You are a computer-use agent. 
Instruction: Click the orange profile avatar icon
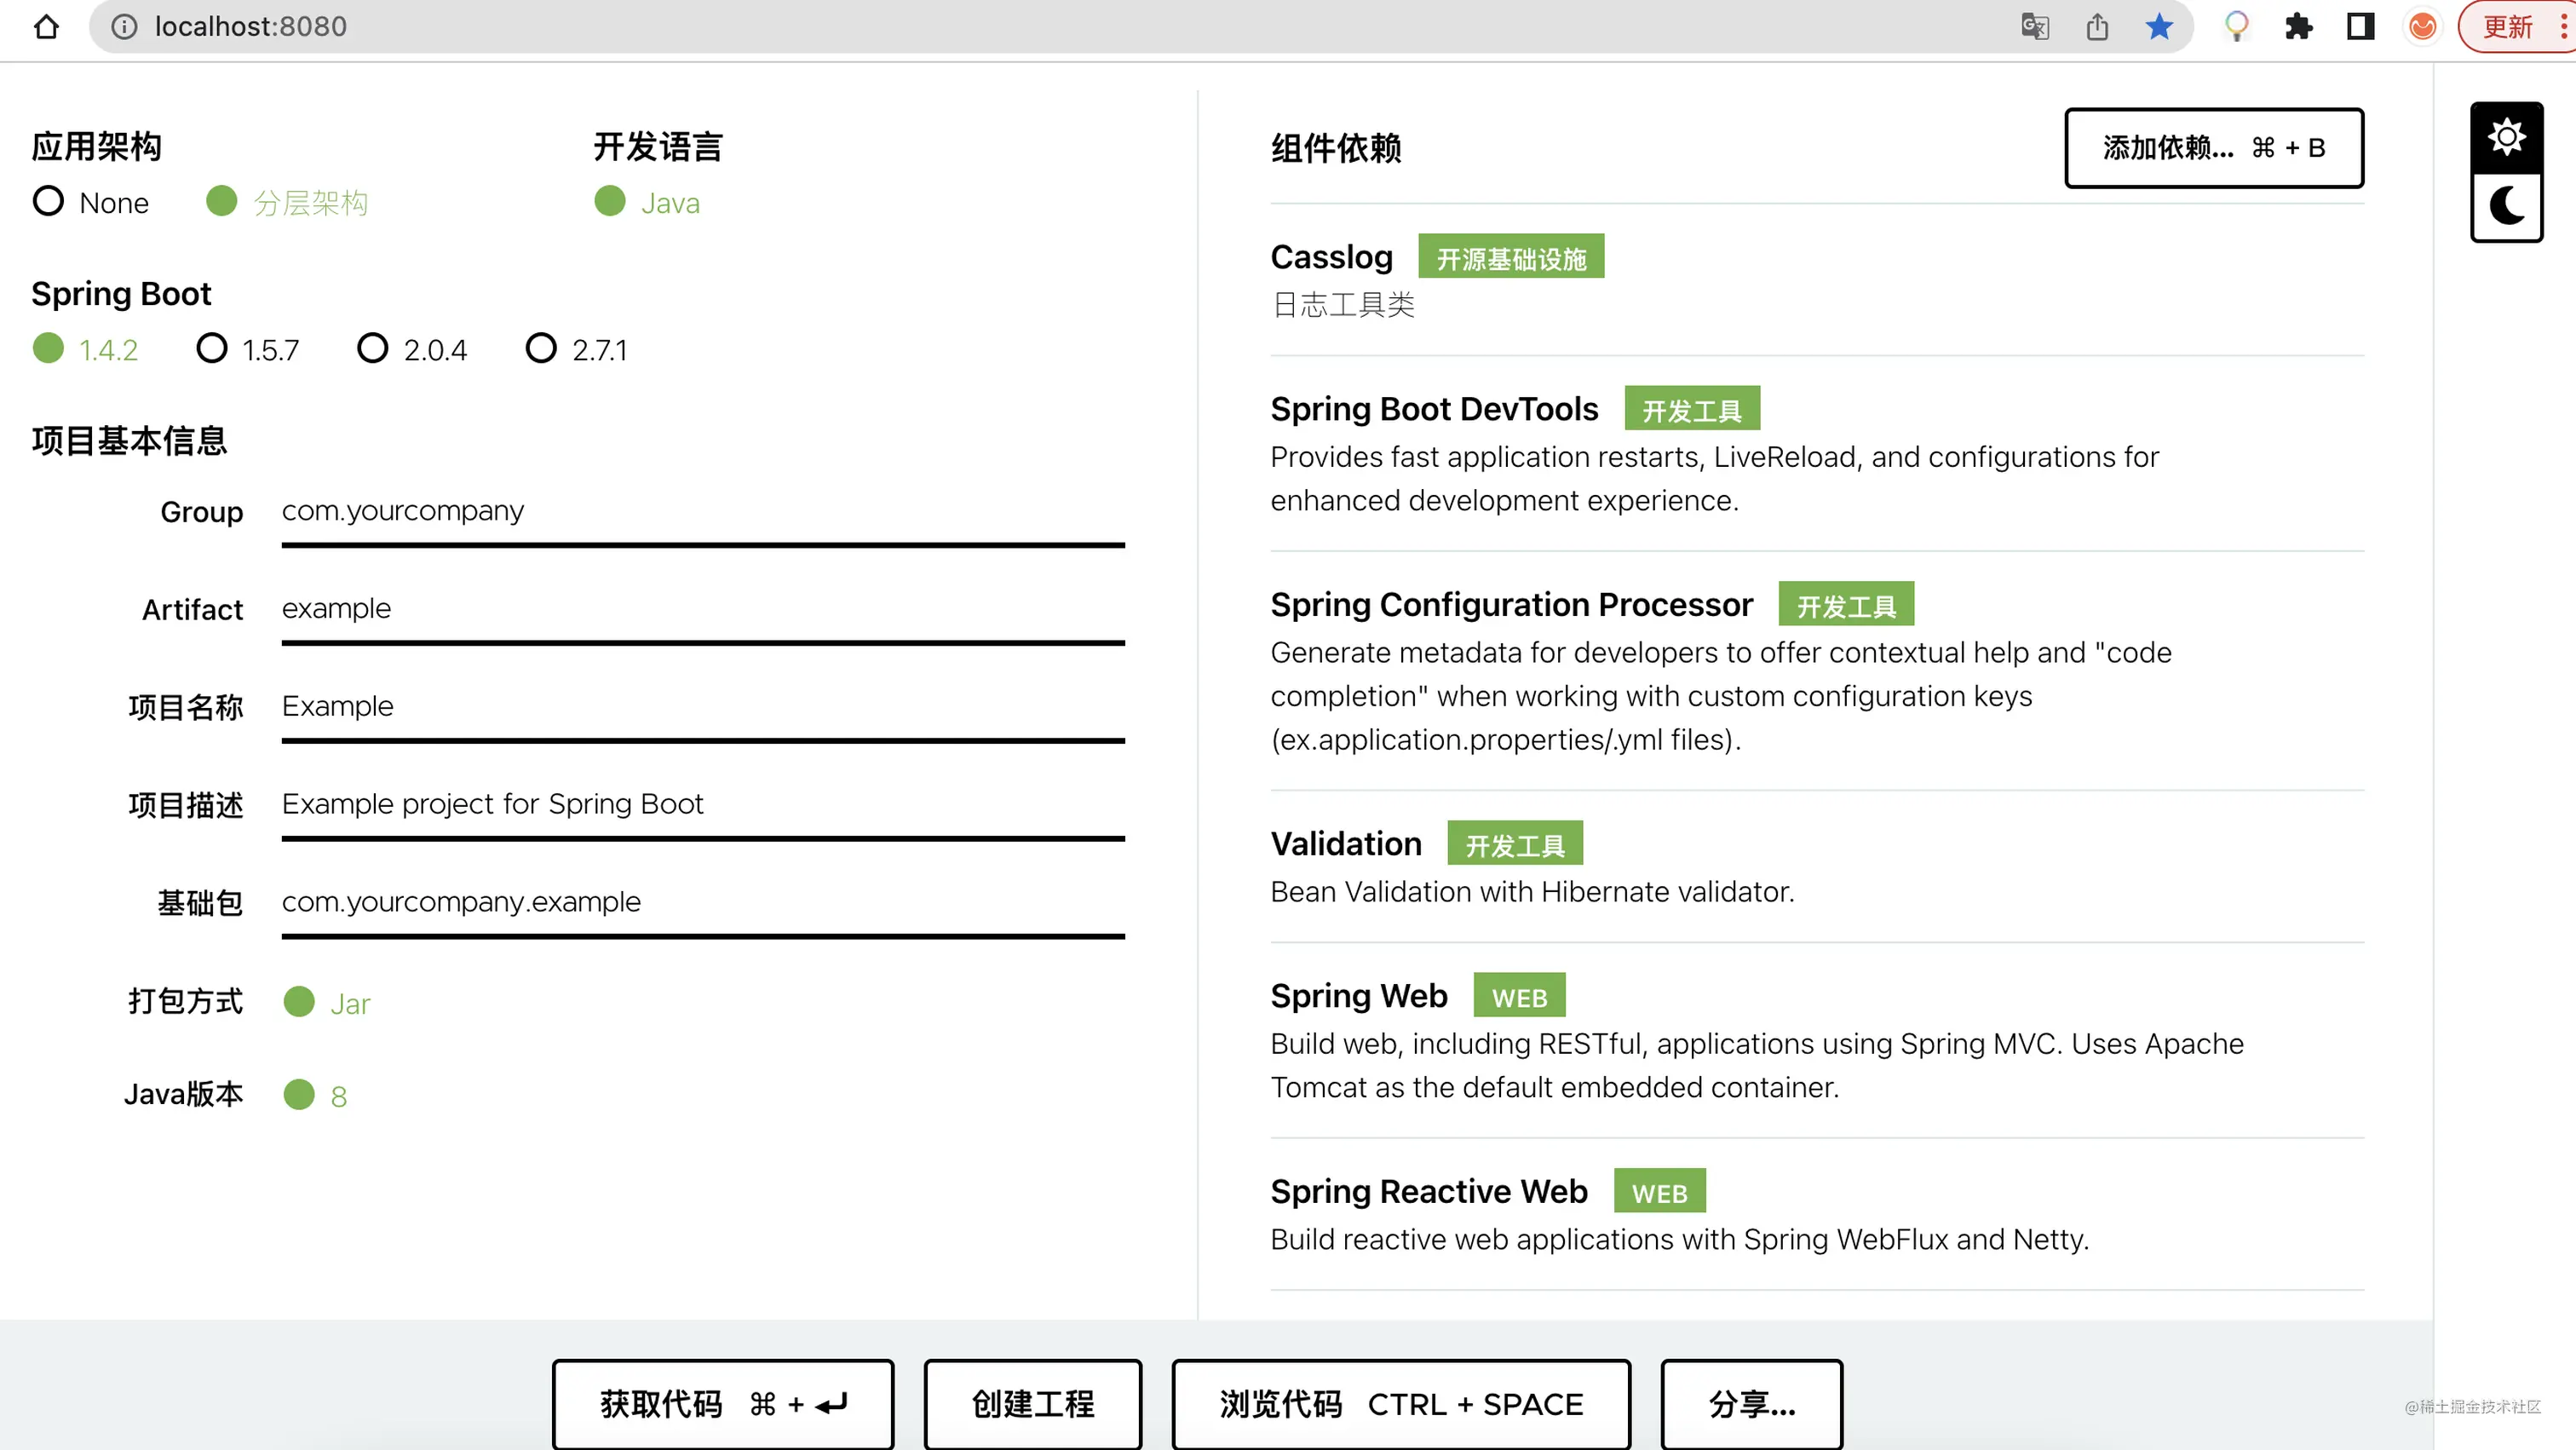(2422, 27)
